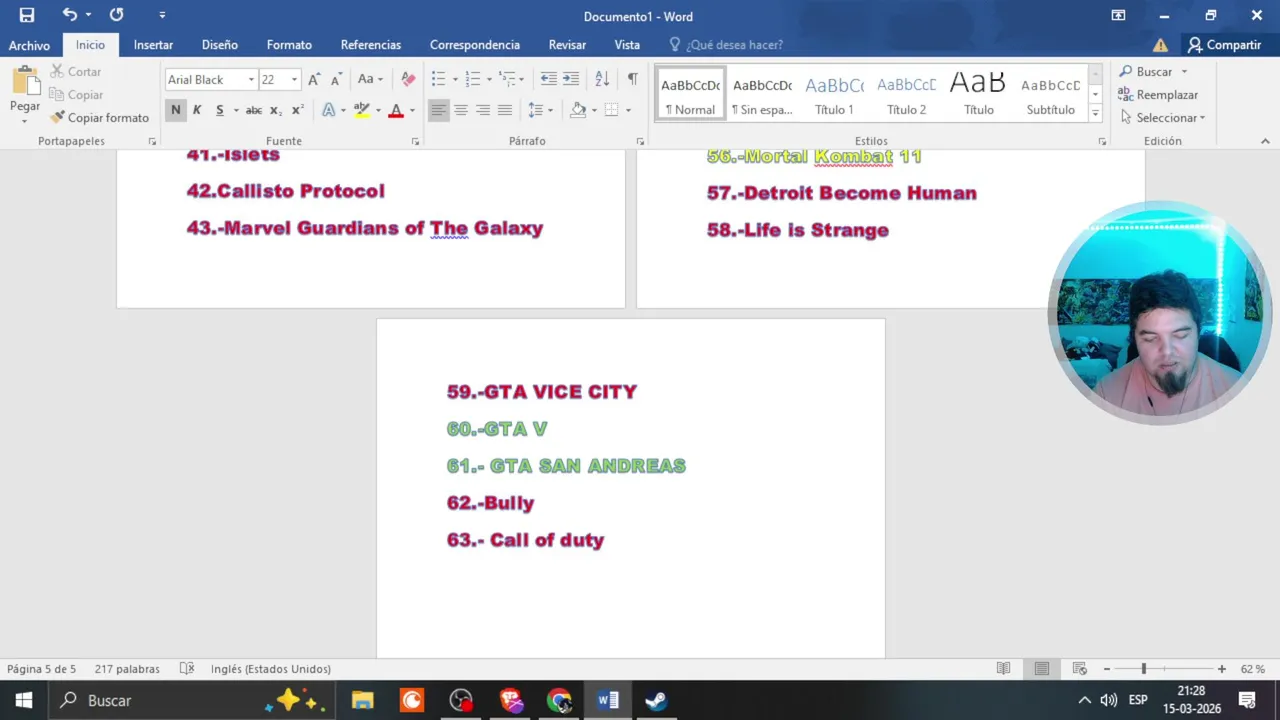Open the Archivo menu

tap(29, 45)
